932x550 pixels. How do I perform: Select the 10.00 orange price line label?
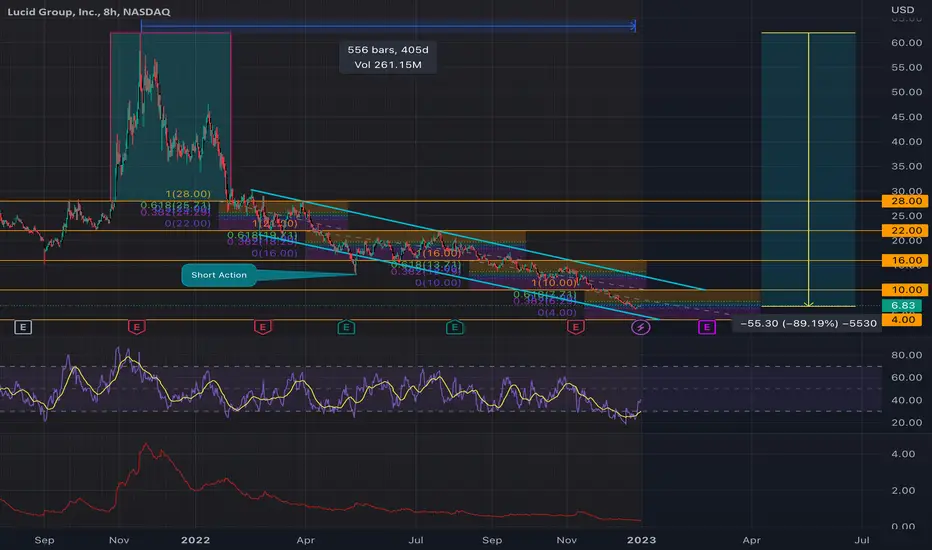906,290
